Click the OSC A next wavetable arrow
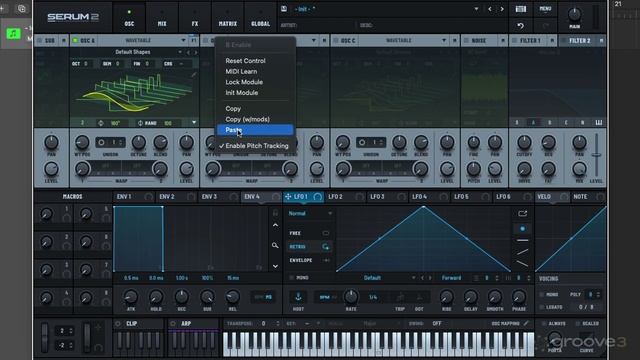The height and width of the screenshot is (360, 640). click(x=196, y=52)
